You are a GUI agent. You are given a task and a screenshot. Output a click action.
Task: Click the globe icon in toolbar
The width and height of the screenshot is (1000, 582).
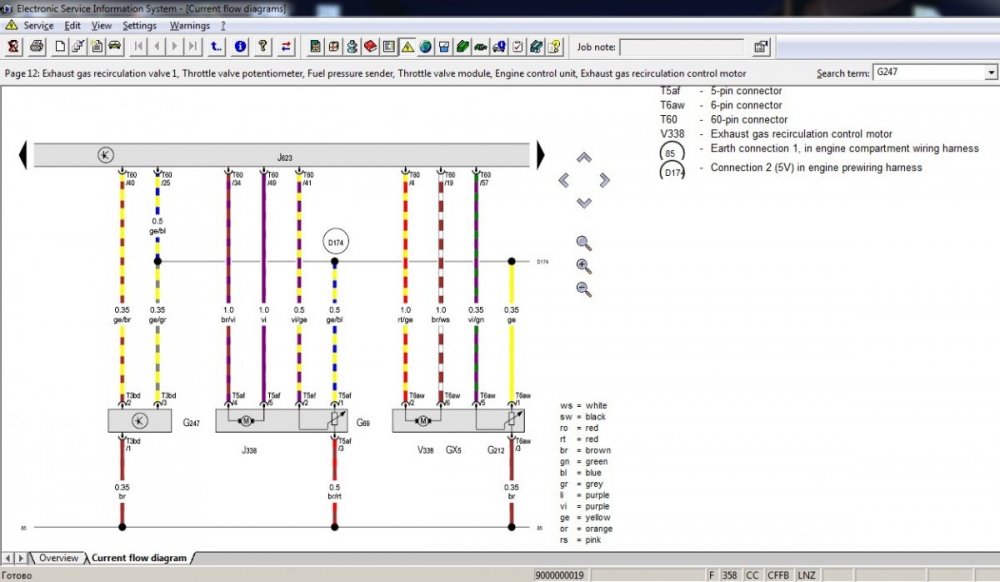tap(425, 46)
